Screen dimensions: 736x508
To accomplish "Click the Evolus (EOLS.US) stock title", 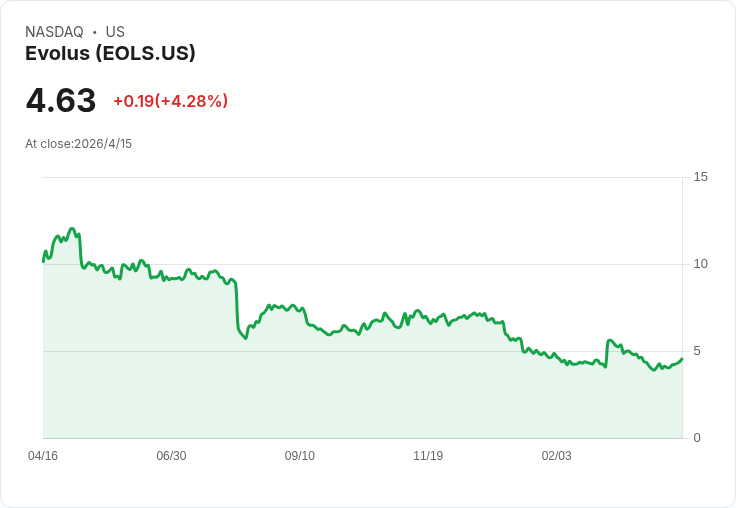I will pyautogui.click(x=110, y=54).
